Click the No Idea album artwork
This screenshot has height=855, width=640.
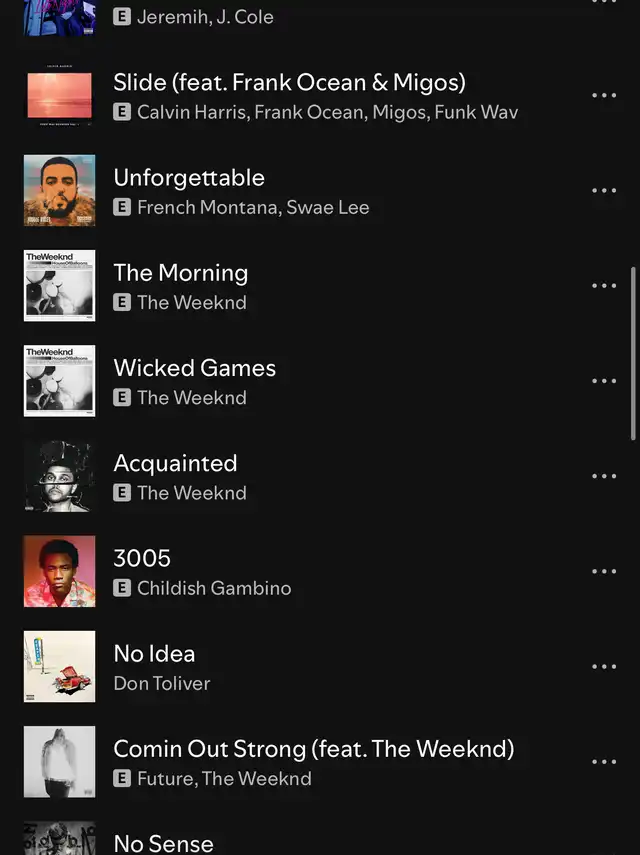59,666
